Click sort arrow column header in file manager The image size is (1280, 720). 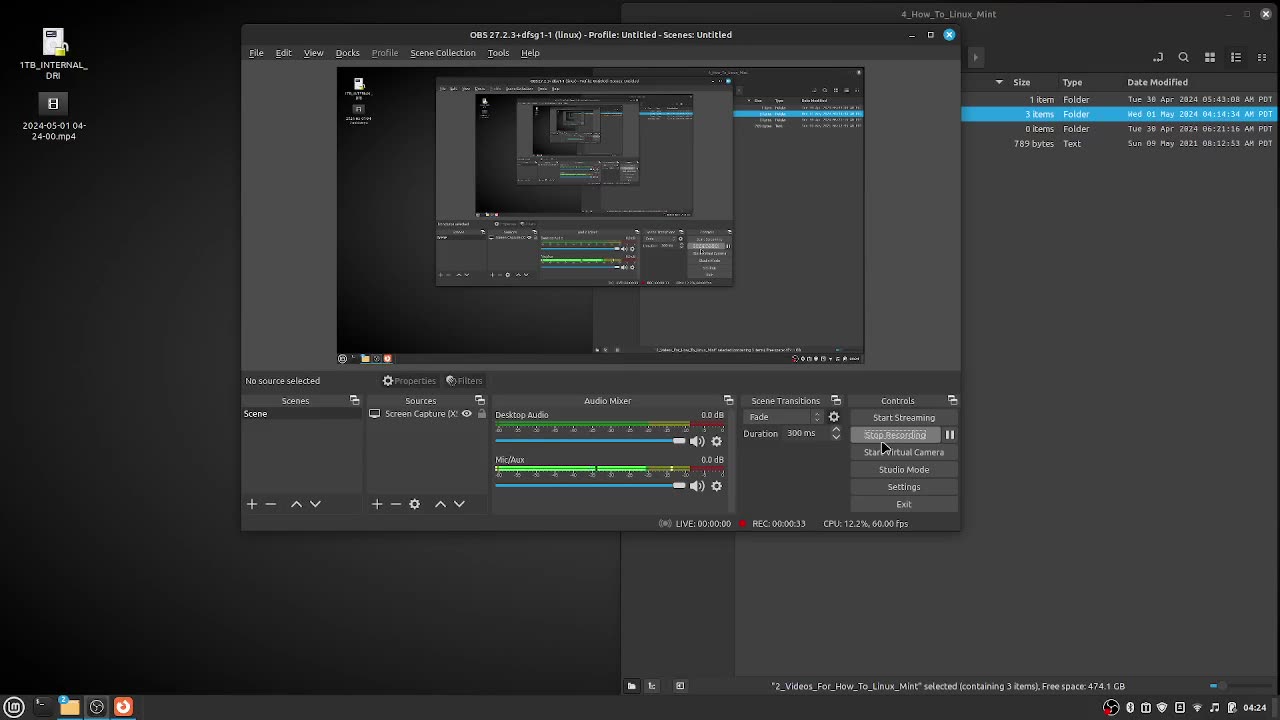[x=999, y=82]
